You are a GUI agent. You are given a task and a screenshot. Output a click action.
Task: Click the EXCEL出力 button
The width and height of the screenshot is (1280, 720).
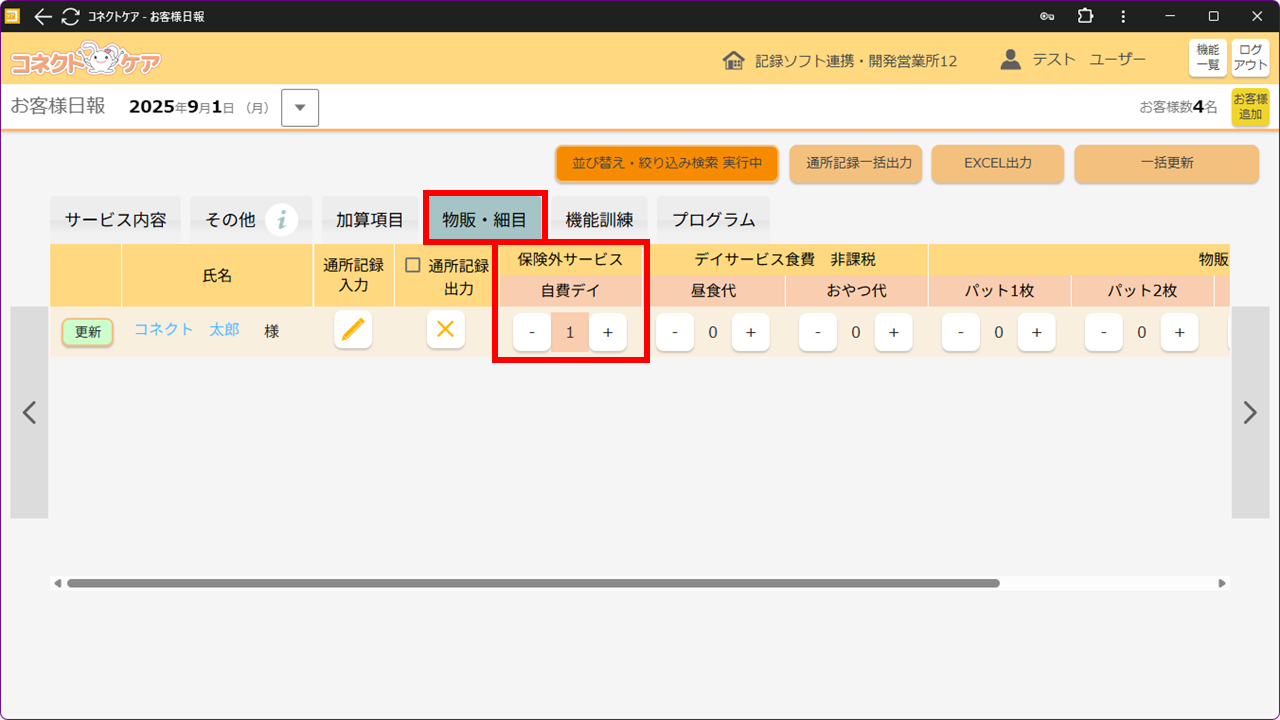997,163
